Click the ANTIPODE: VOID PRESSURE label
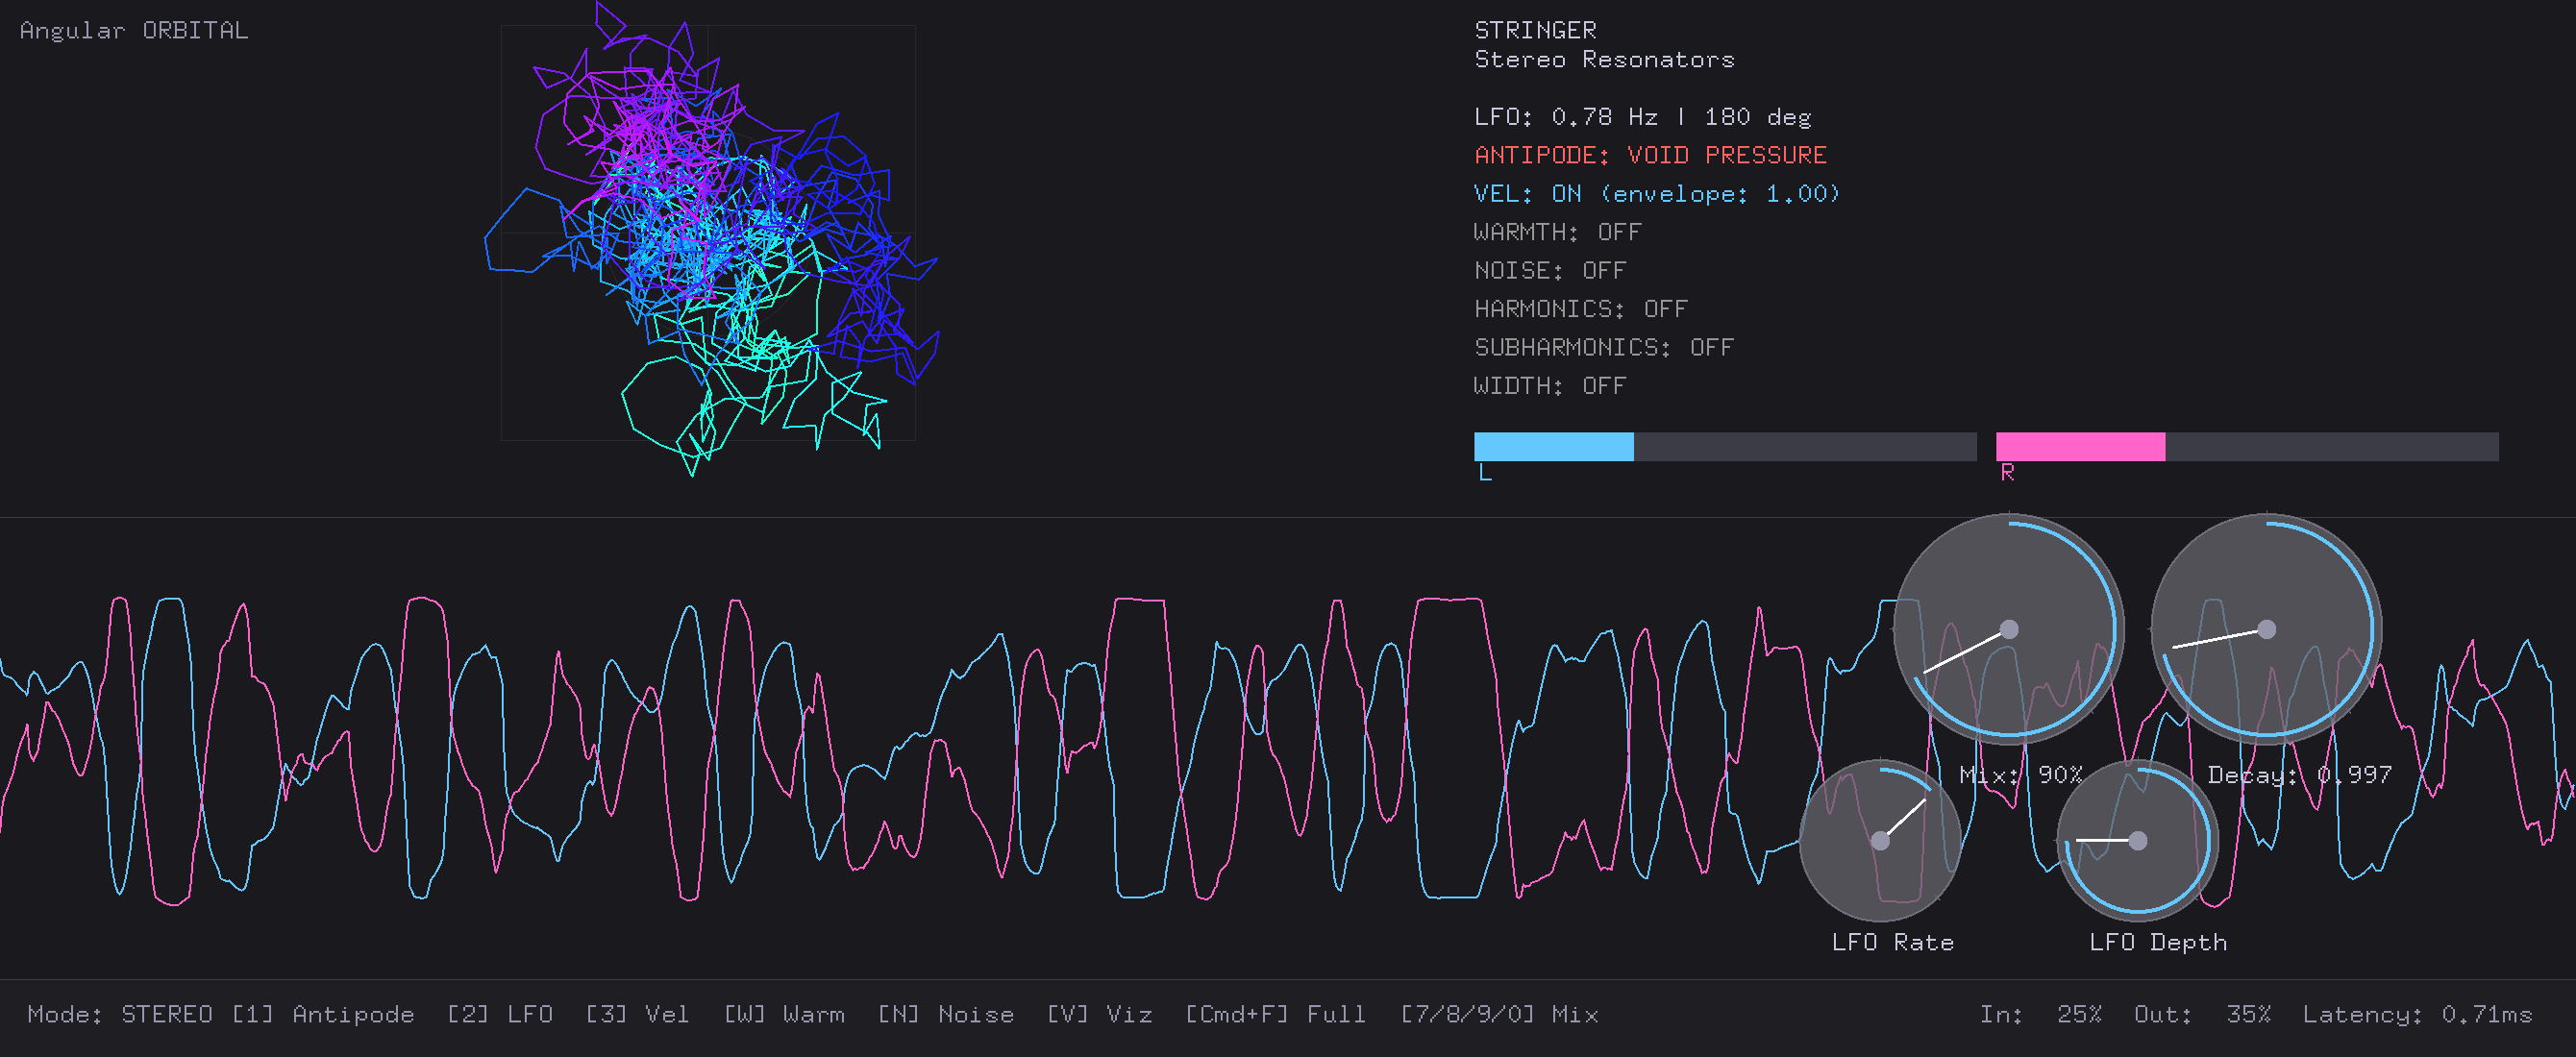The image size is (2576, 1057). [1650, 155]
